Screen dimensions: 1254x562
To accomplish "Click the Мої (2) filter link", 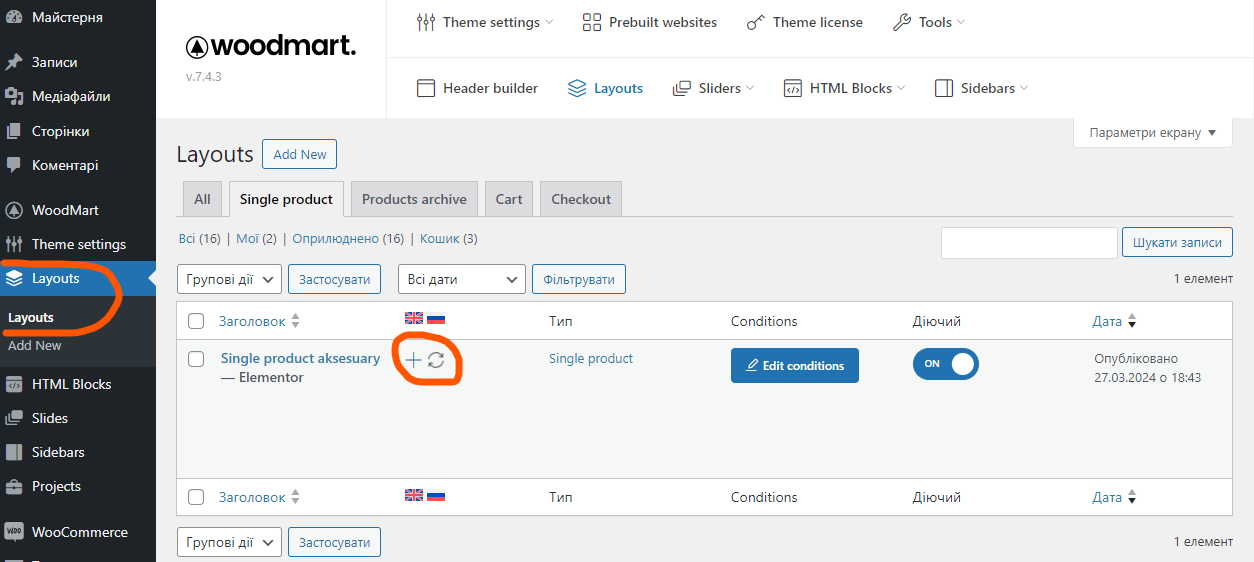I will coord(256,238).
